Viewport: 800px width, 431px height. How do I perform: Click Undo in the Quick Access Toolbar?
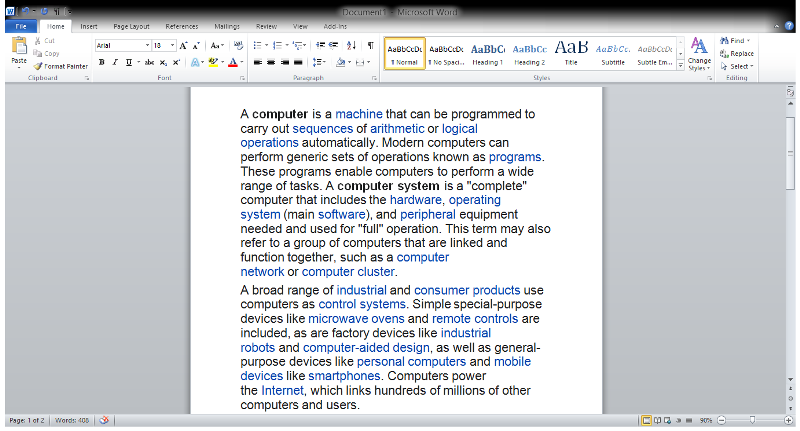tap(26, 11)
